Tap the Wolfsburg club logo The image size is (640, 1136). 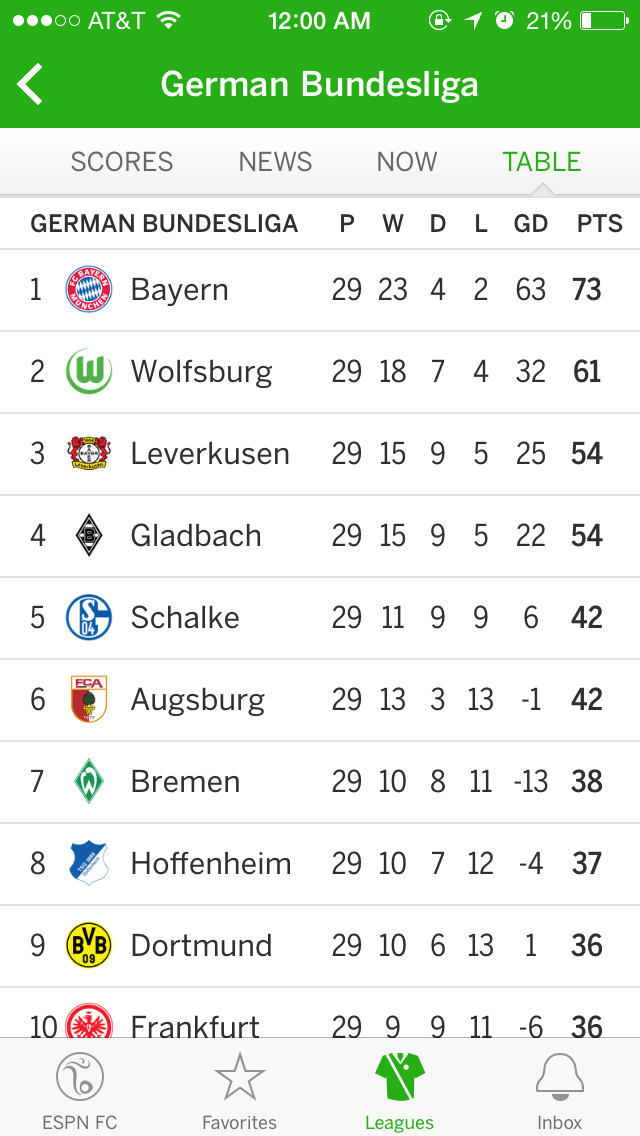[x=88, y=371]
